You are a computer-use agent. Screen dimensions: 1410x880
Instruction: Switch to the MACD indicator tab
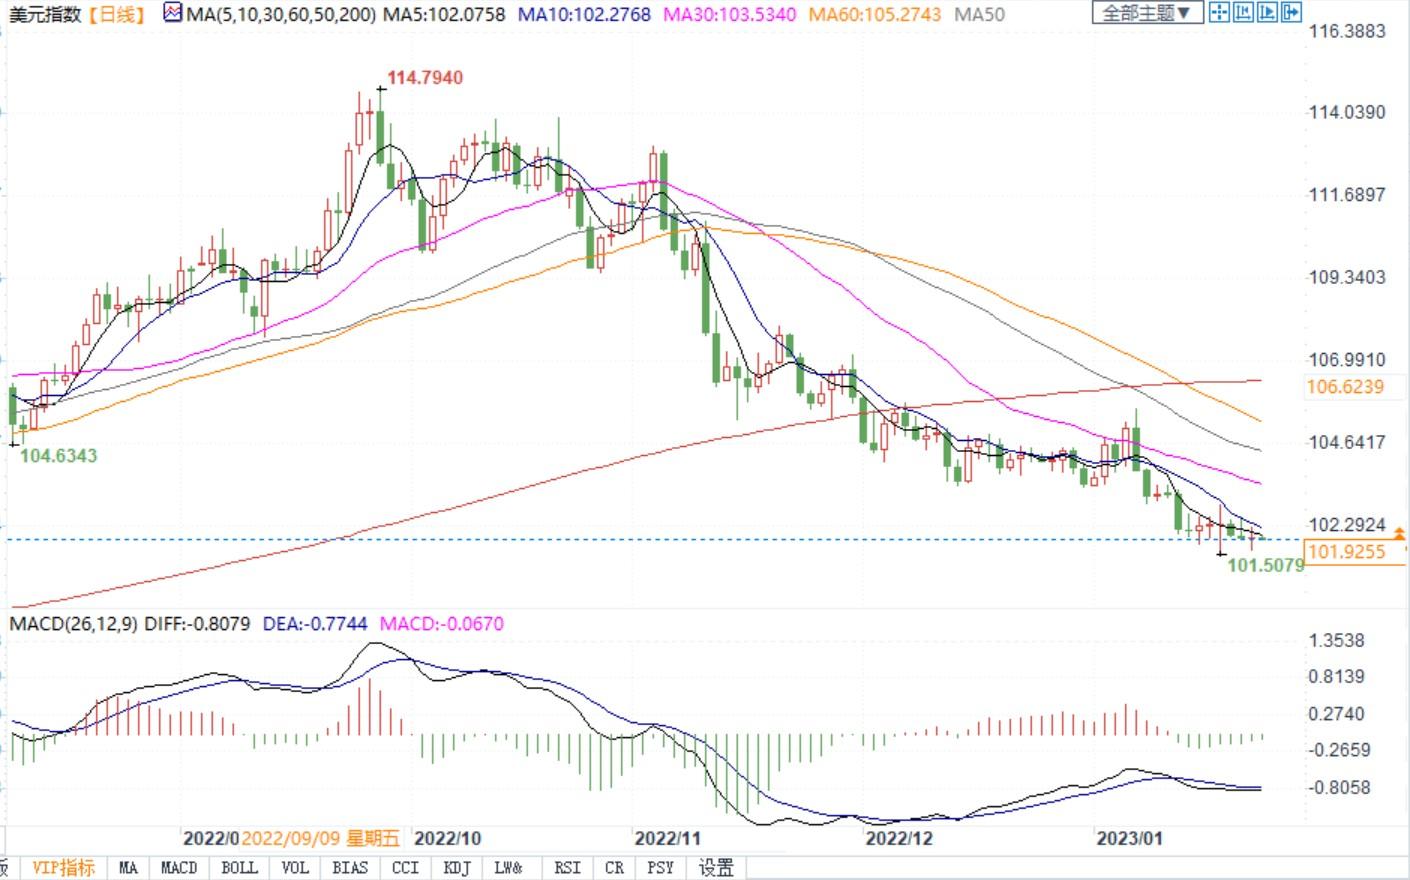pyautogui.click(x=179, y=867)
